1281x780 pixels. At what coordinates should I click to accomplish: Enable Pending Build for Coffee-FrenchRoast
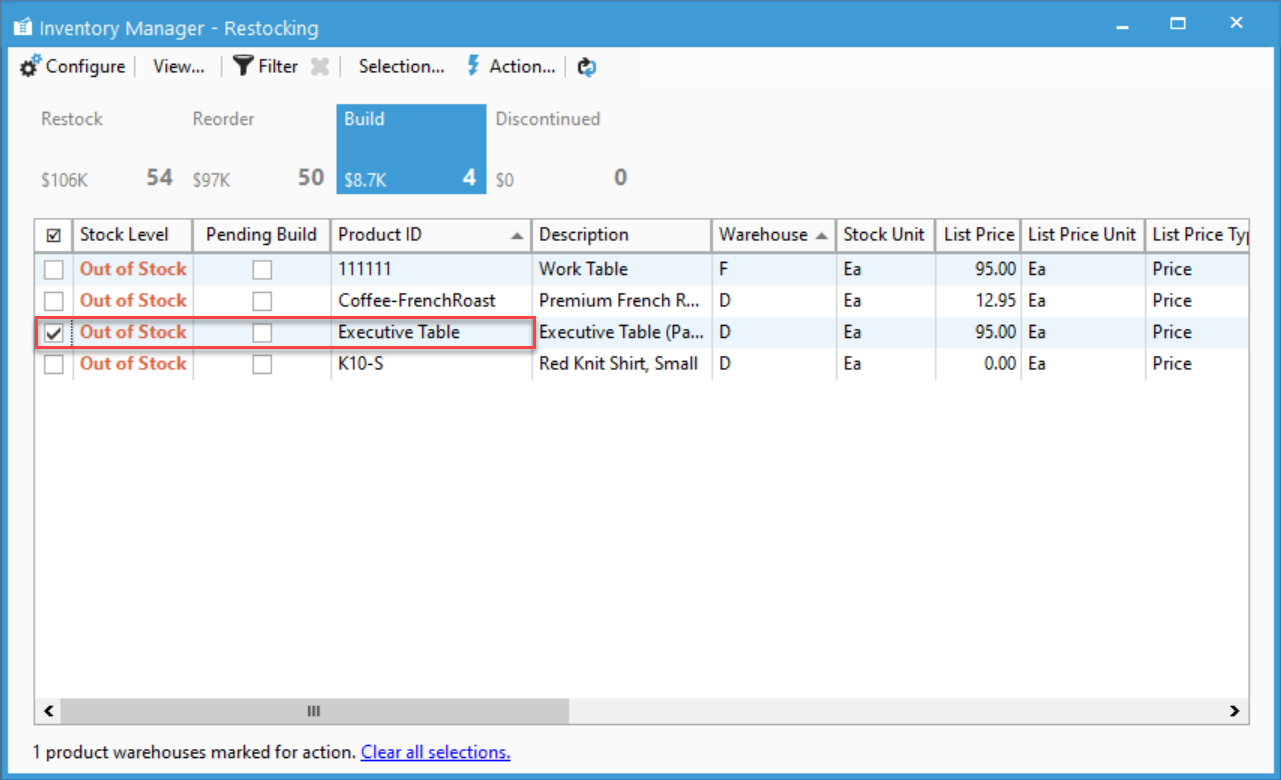pyautogui.click(x=262, y=301)
